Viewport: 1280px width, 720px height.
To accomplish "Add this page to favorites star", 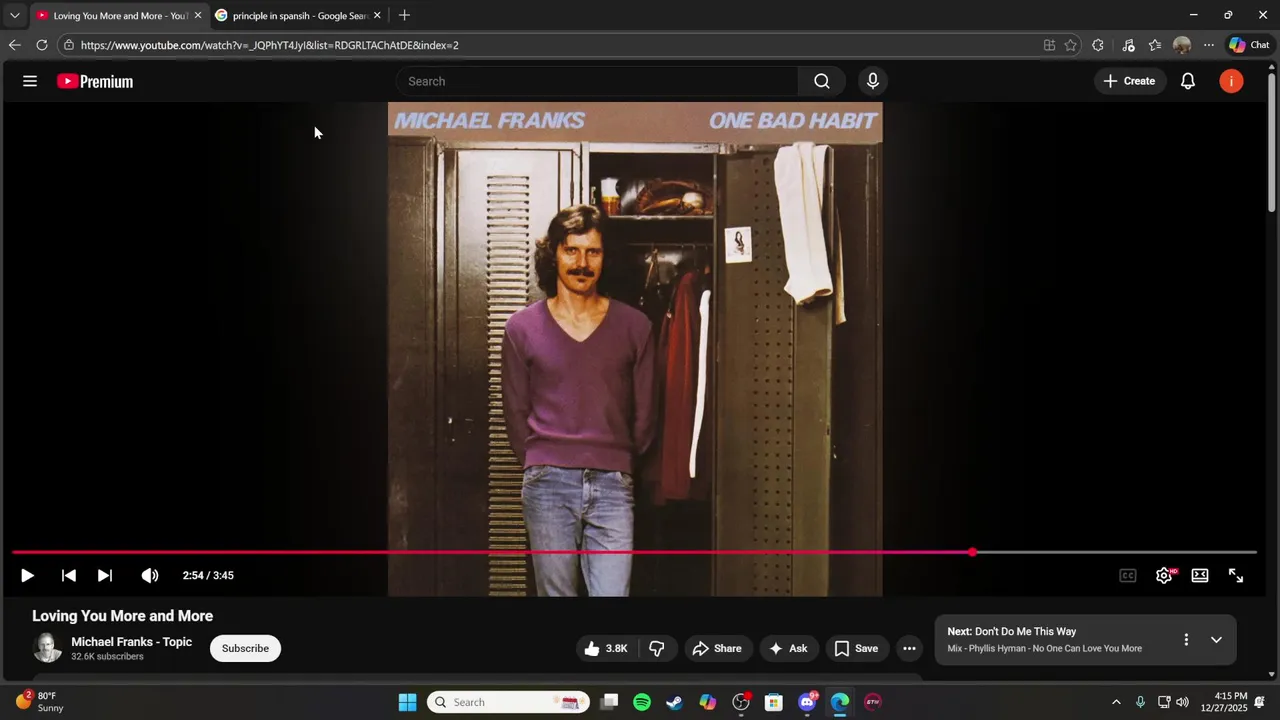I will 1071,45.
